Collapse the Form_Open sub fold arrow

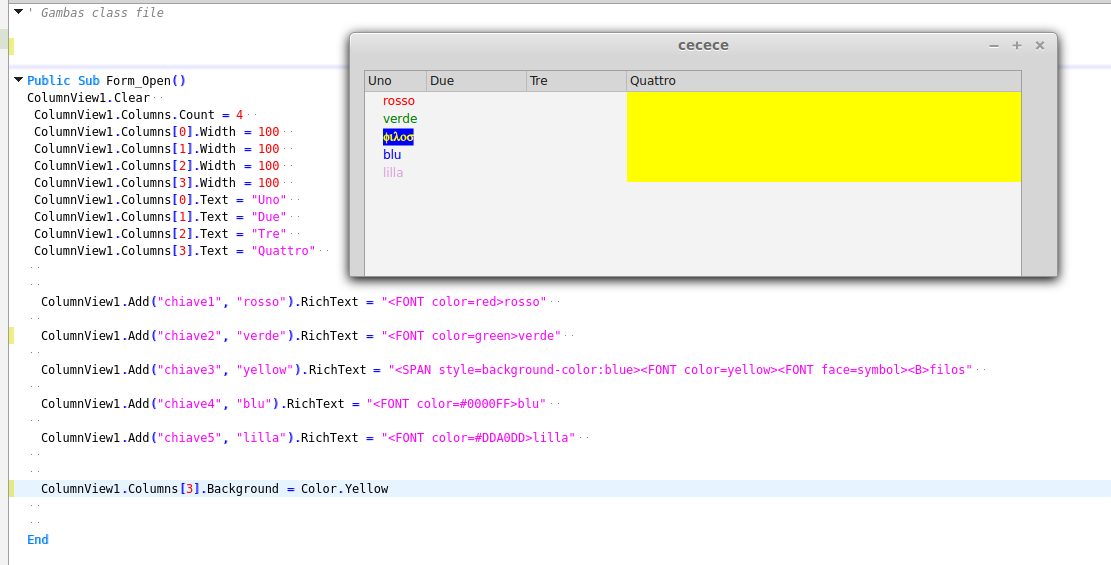pos(18,80)
